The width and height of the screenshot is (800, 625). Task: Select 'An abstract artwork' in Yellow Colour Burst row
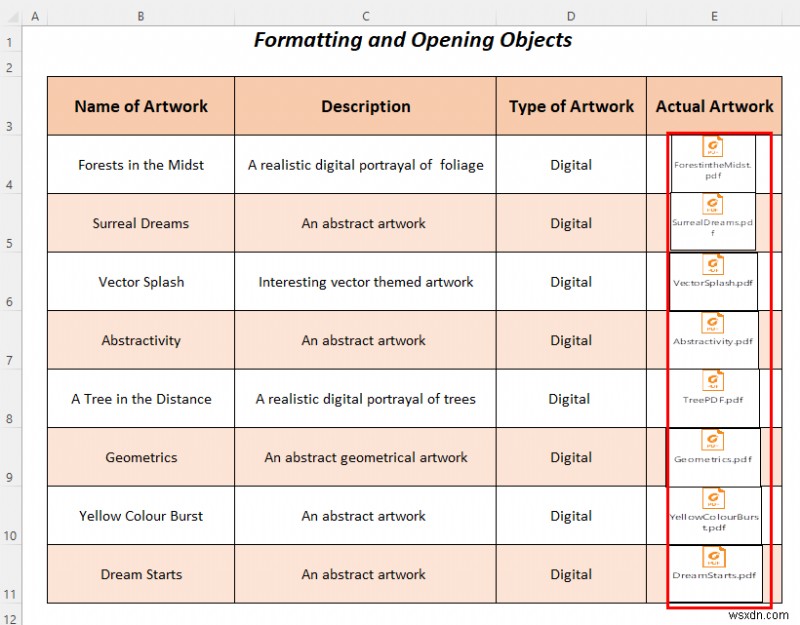click(365, 515)
